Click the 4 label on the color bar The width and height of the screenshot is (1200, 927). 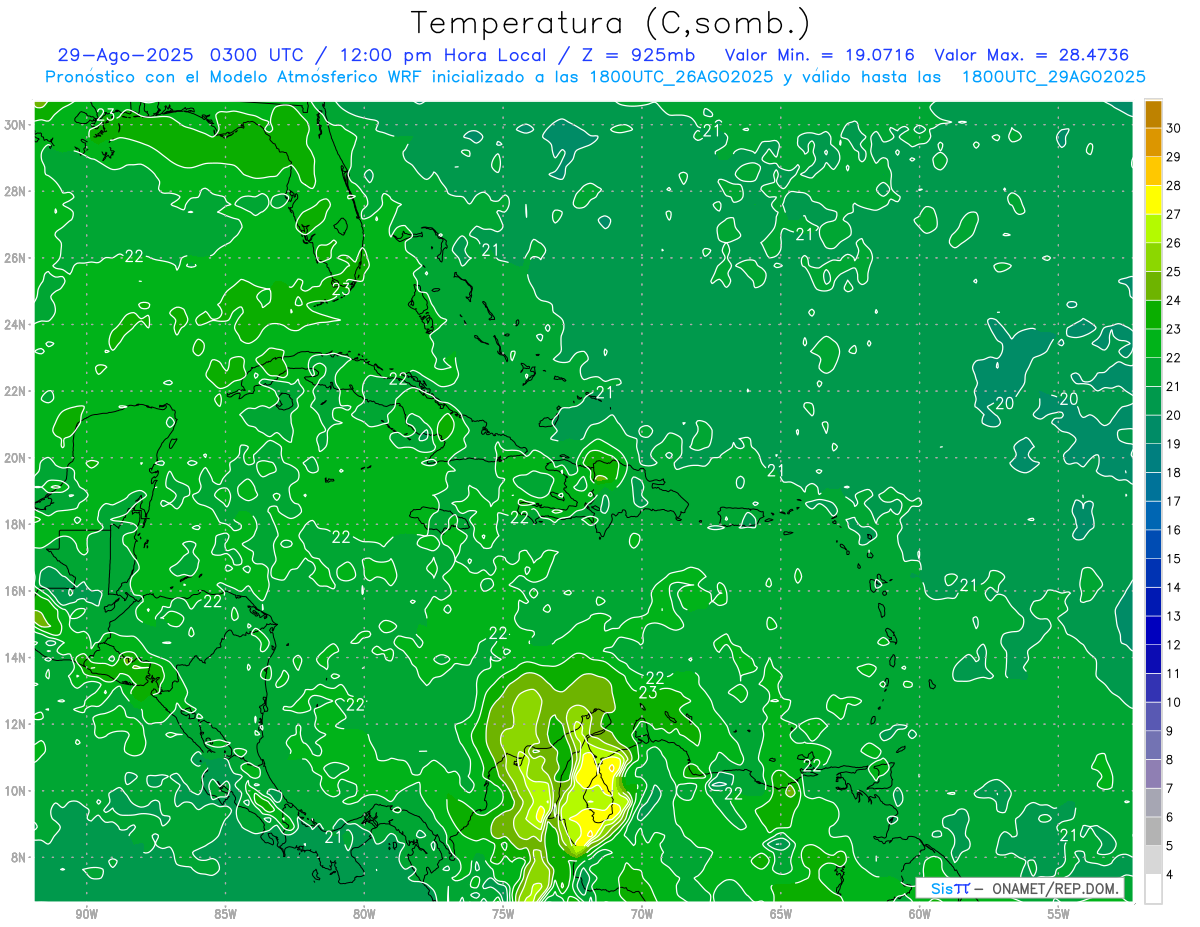pos(1171,875)
